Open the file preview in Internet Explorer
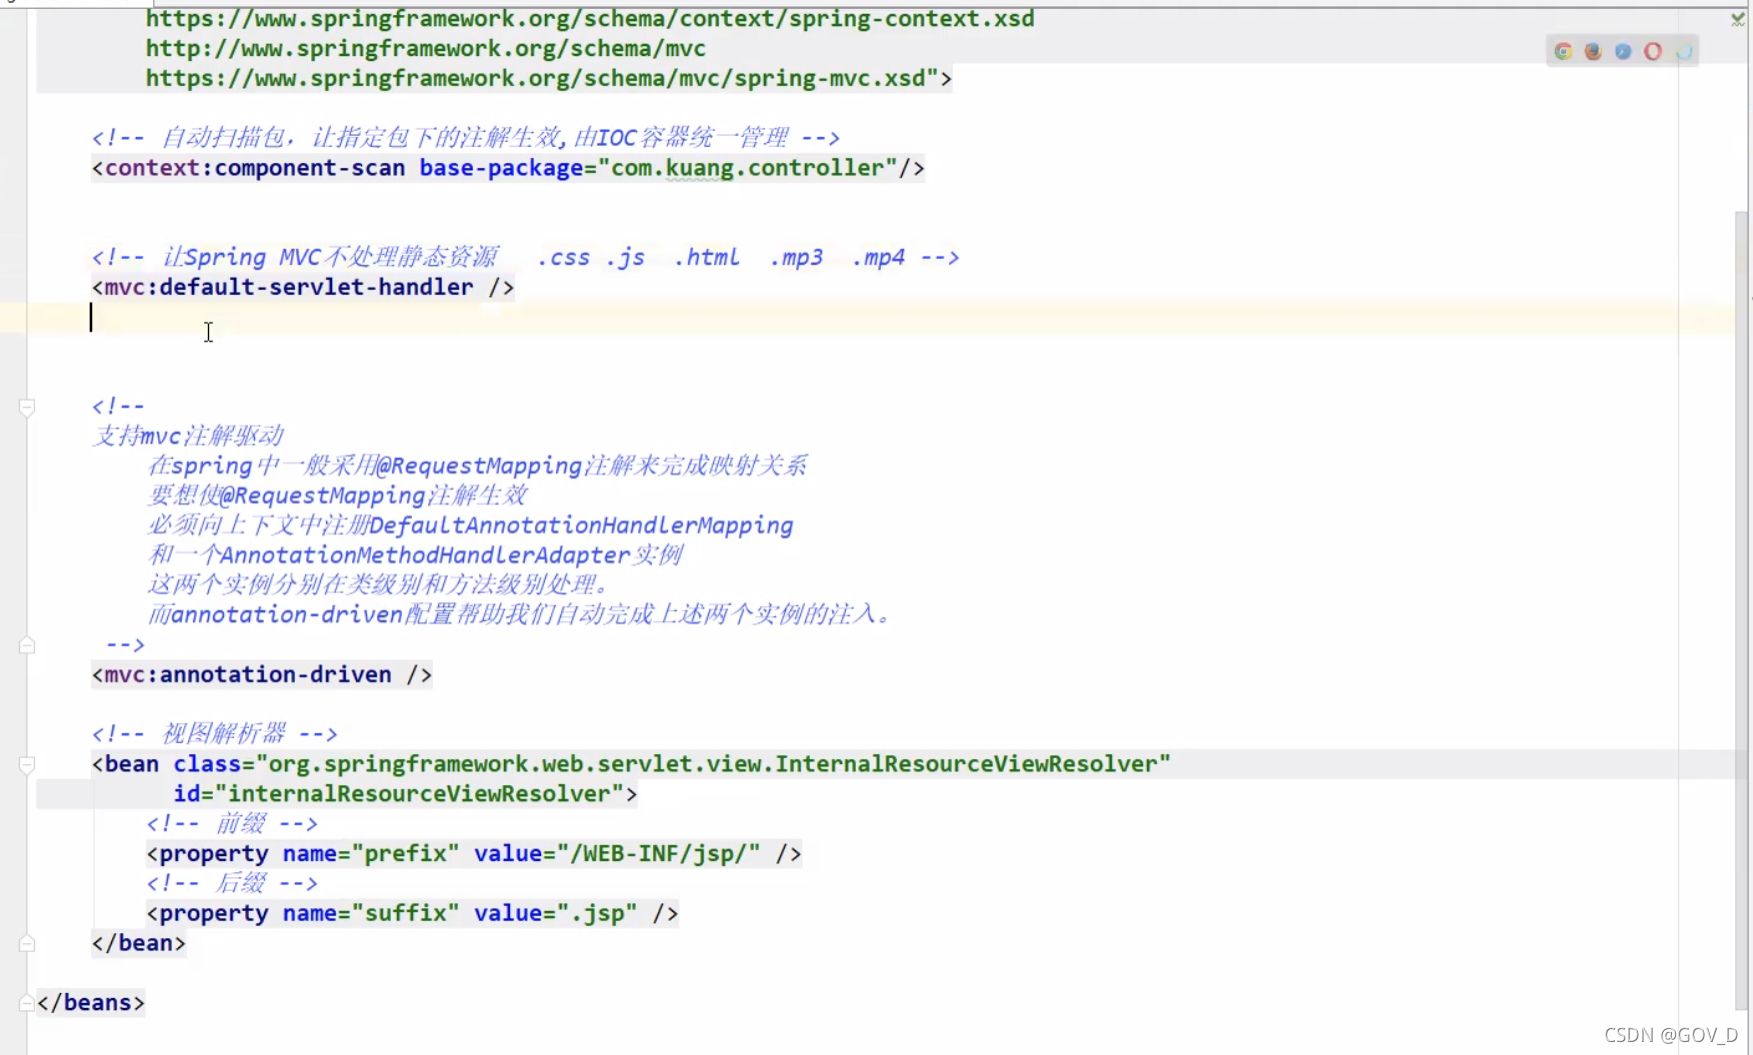1753x1055 pixels. tap(1684, 51)
